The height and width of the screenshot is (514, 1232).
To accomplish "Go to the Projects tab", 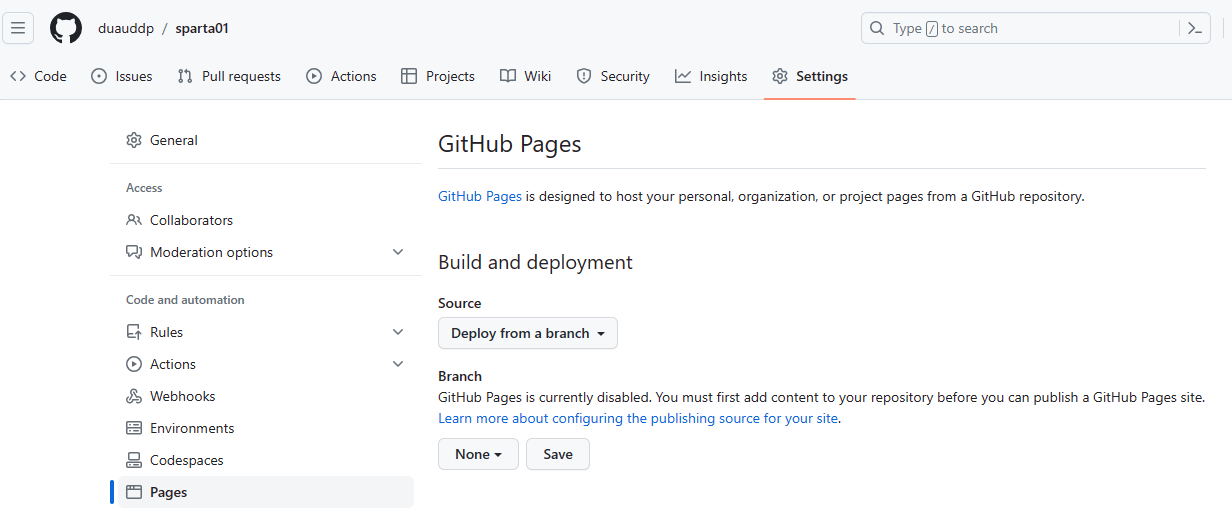I will (438, 76).
